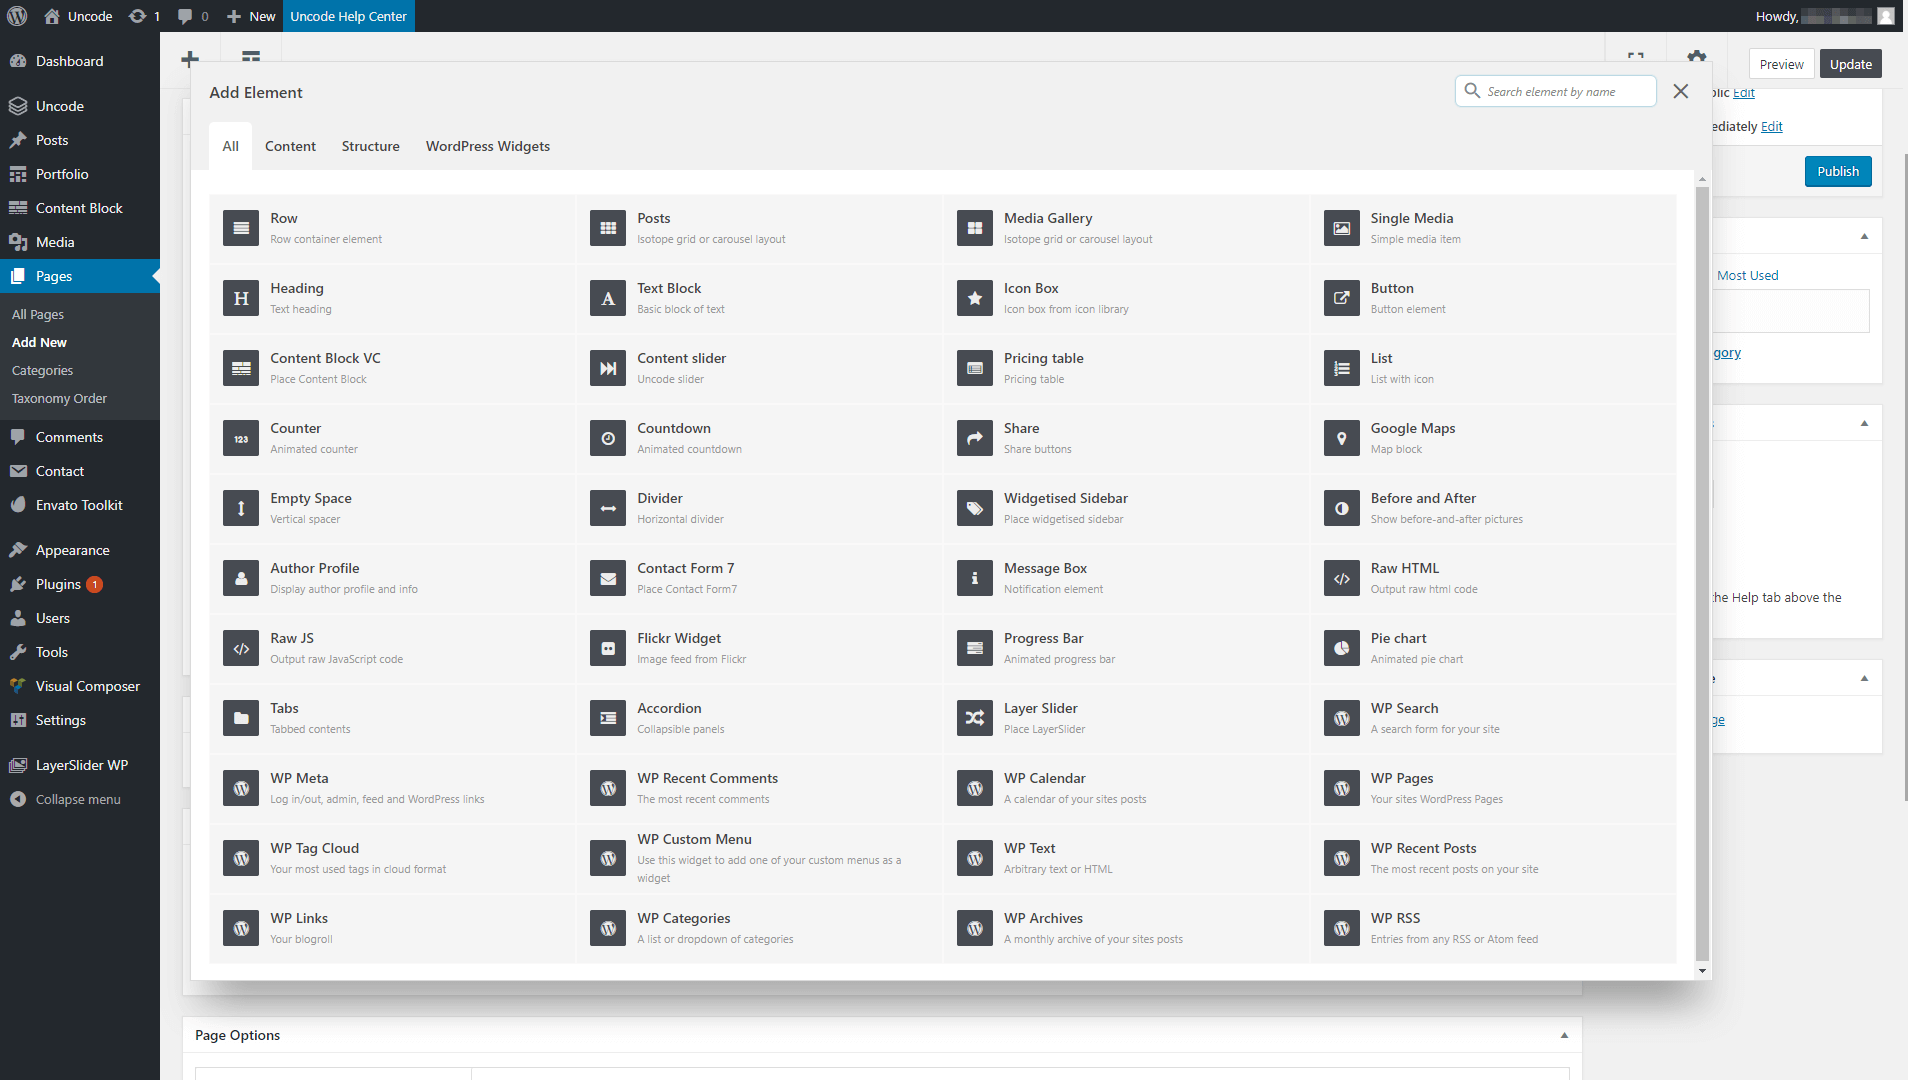Choose the Single Media image icon
Image resolution: width=1908 pixels, height=1080 pixels.
click(x=1342, y=228)
